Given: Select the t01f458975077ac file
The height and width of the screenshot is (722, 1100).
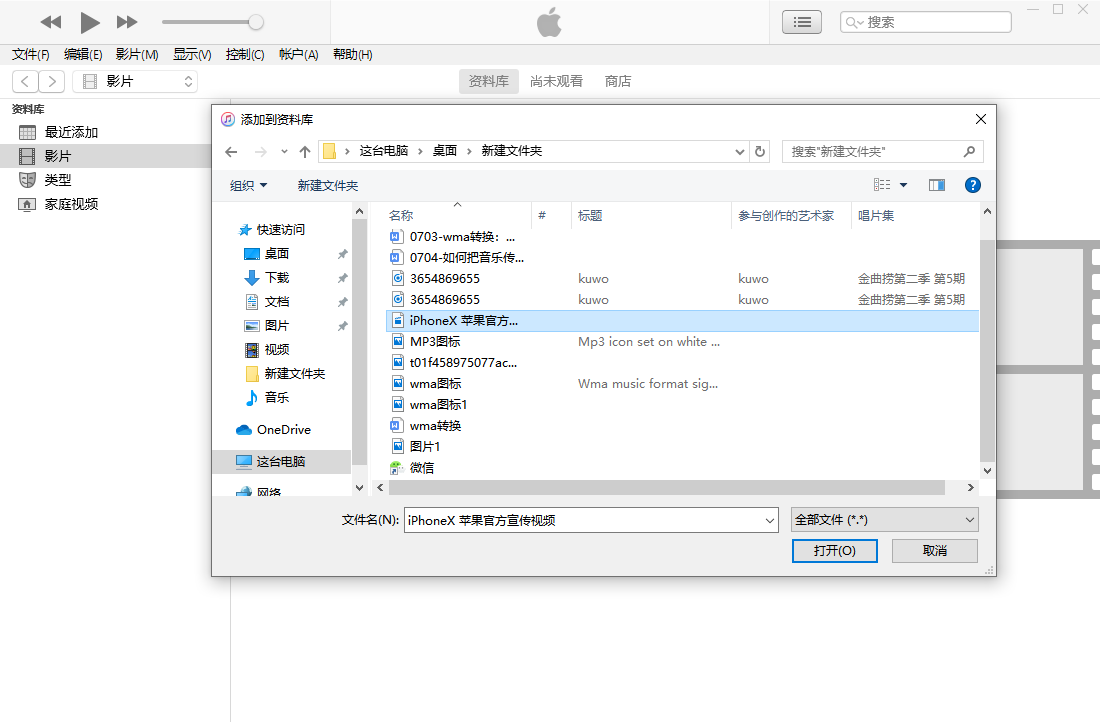Looking at the screenshot, I should (x=462, y=363).
